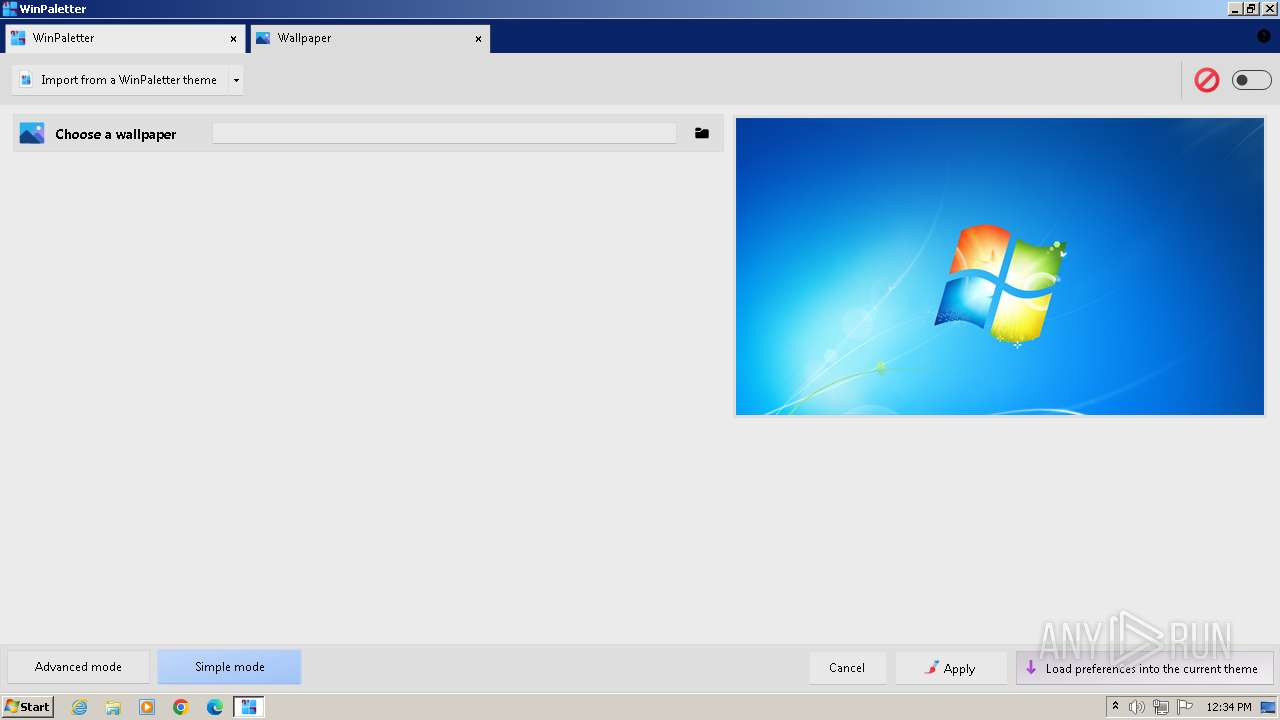The height and width of the screenshot is (720, 1280).
Task: Open the network tray icon
Action: tap(1161, 707)
